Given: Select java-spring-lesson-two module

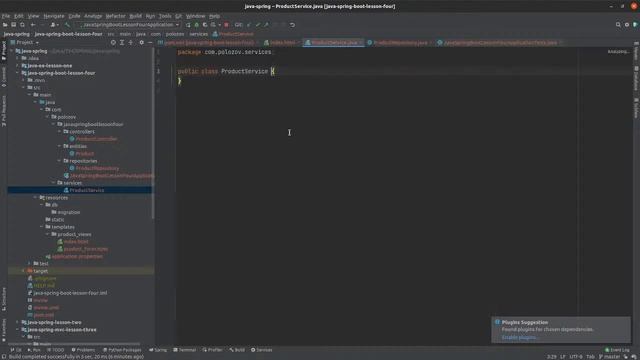Looking at the screenshot, I should pyautogui.click(x=54, y=322).
